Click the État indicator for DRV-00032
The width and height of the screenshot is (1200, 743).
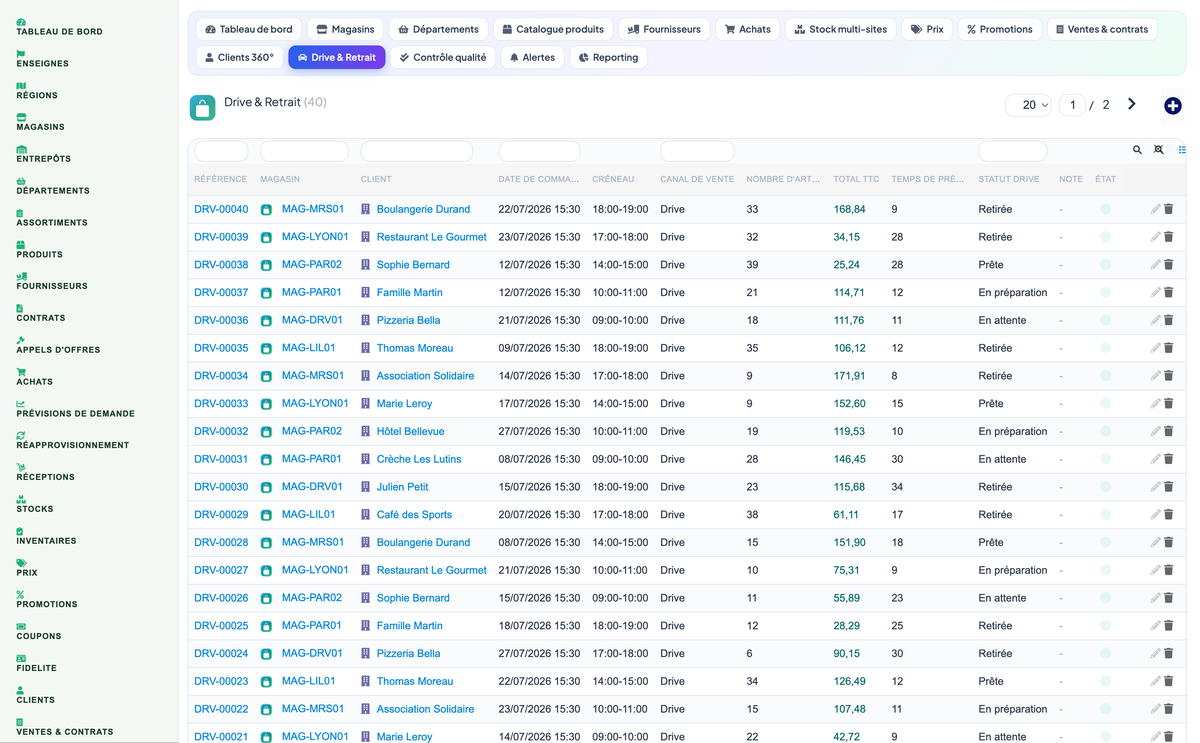pos(1105,432)
